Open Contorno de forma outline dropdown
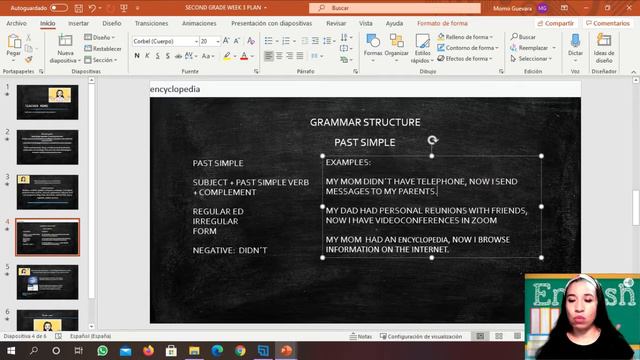Image resolution: width=640 pixels, height=360 pixels. click(468, 48)
